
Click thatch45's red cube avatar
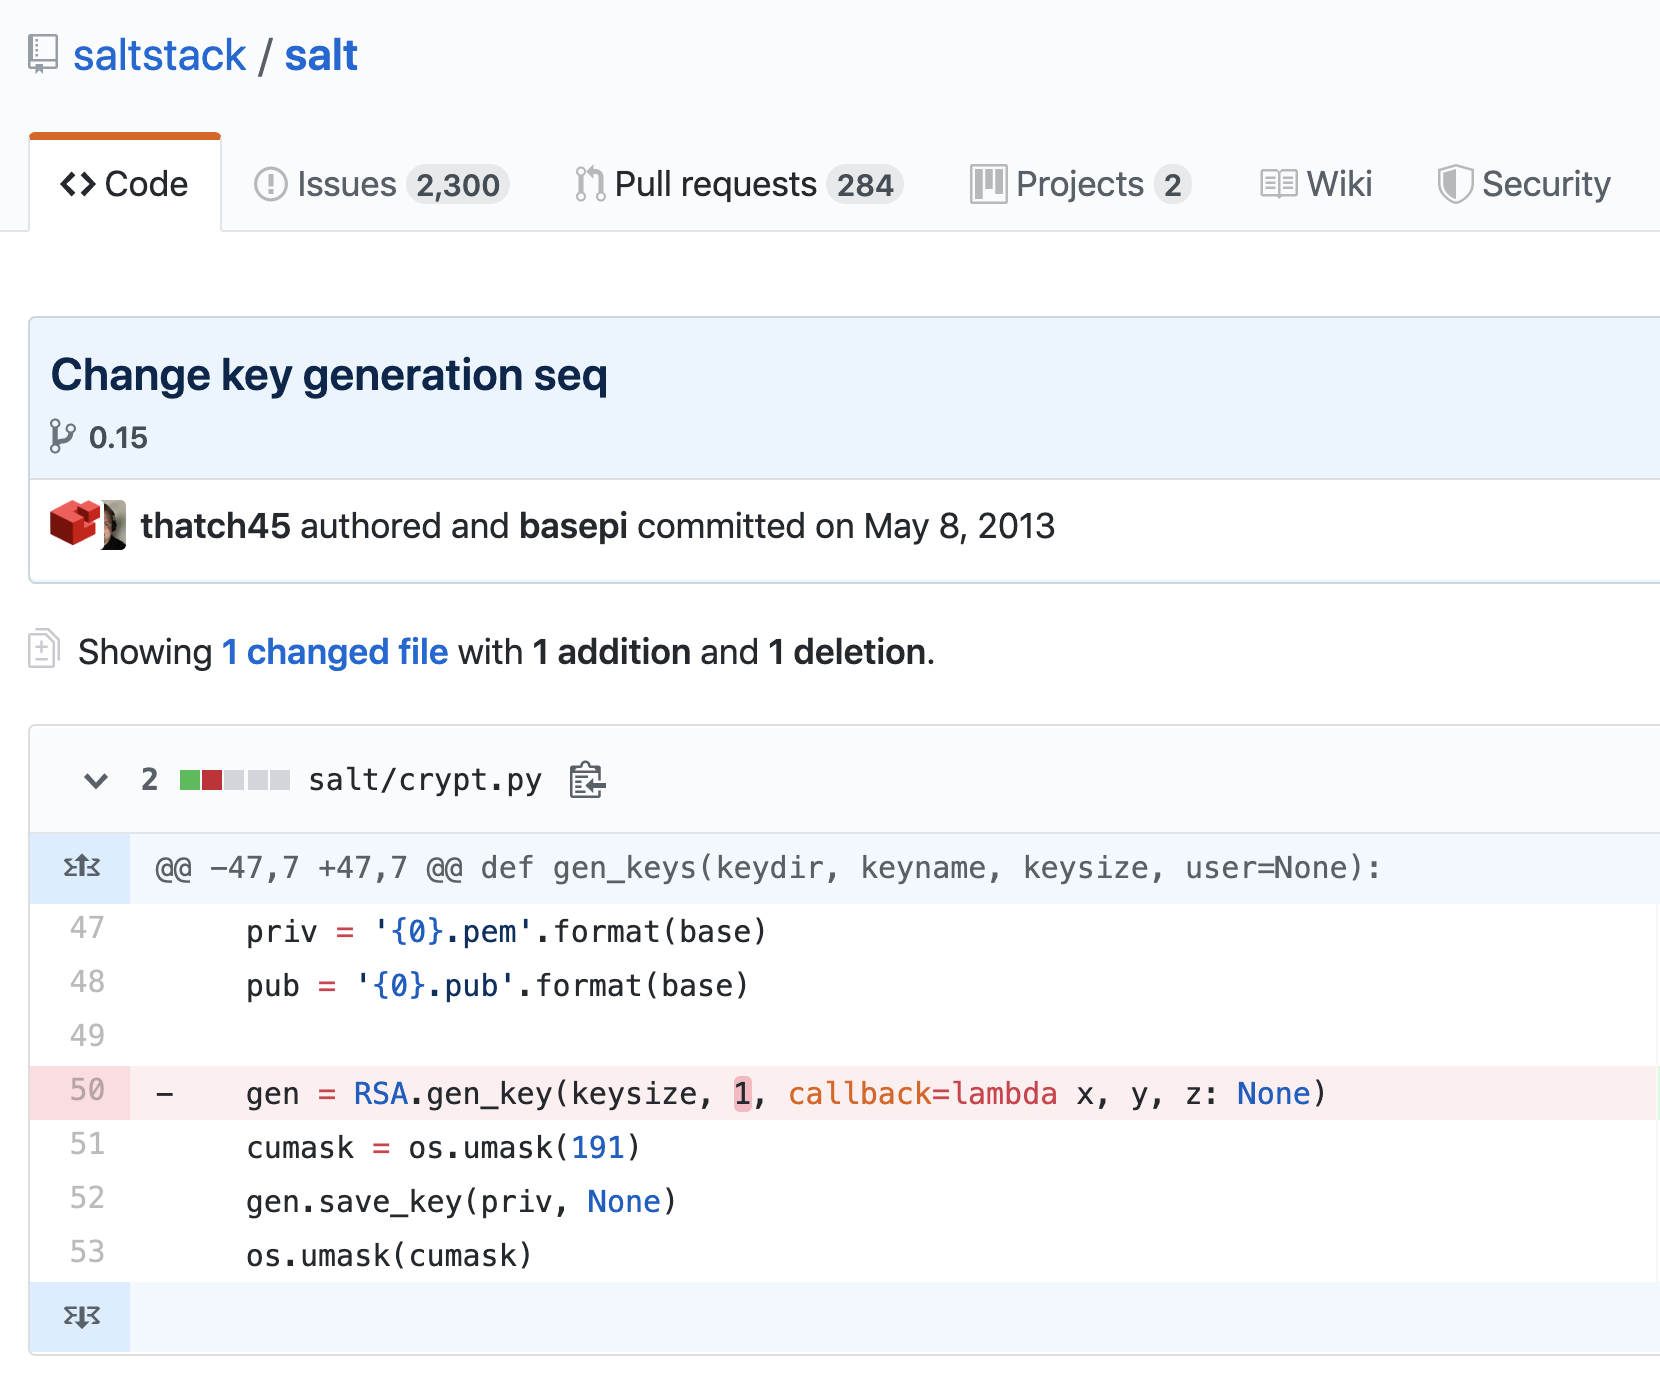74,524
